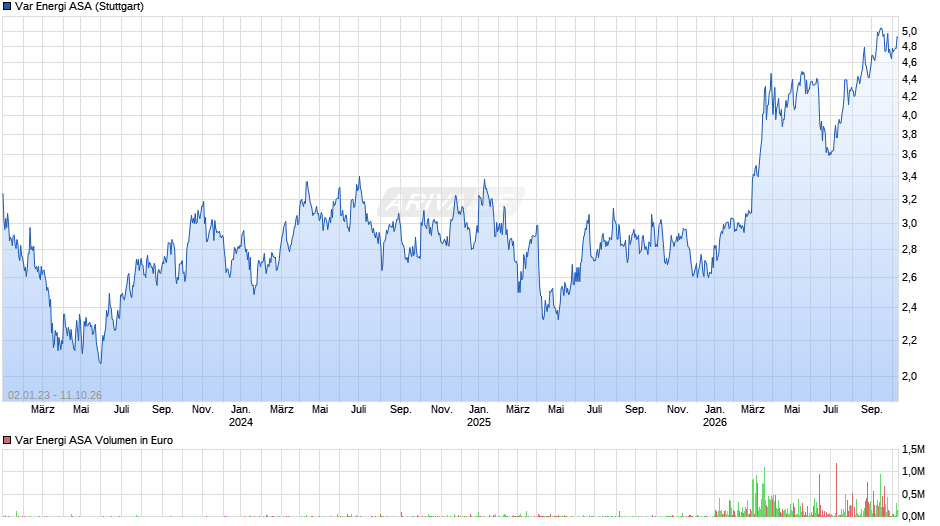
Task: Click the "Jan." label above 2024
Action: (241, 410)
